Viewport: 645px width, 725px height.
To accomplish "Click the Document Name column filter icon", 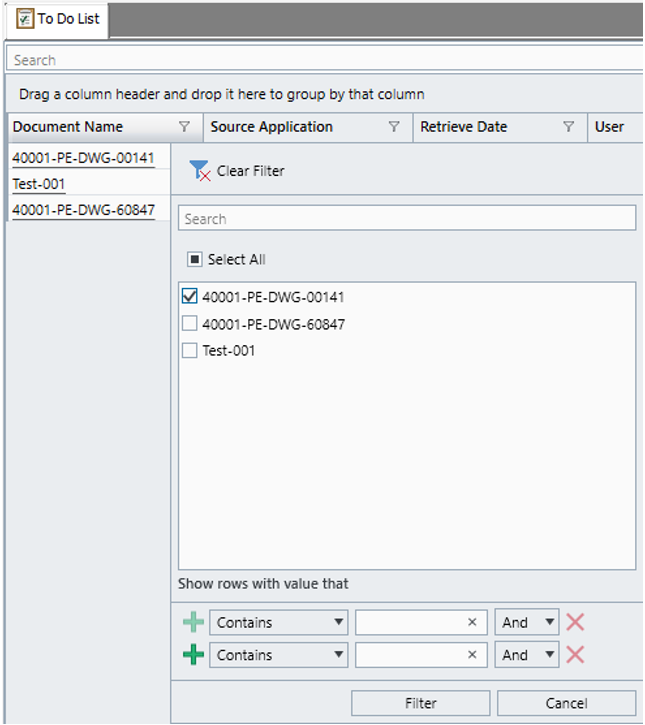I will click(184, 127).
